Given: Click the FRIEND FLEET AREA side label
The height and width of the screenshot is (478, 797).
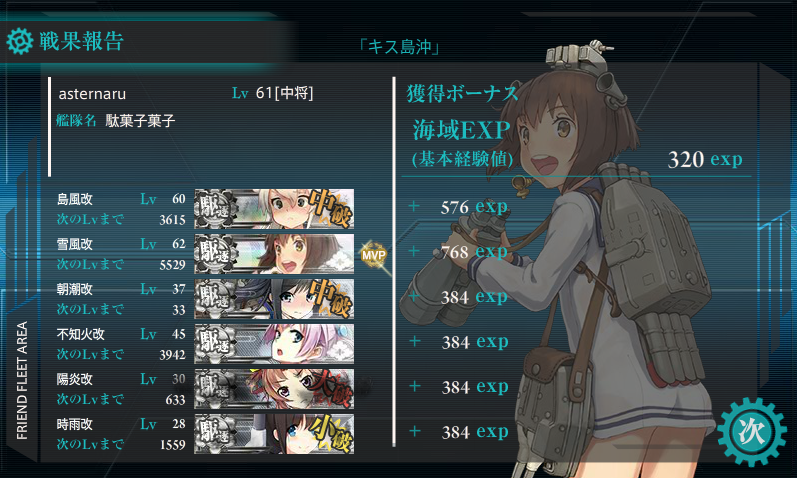Looking at the screenshot, I should [x=22, y=380].
